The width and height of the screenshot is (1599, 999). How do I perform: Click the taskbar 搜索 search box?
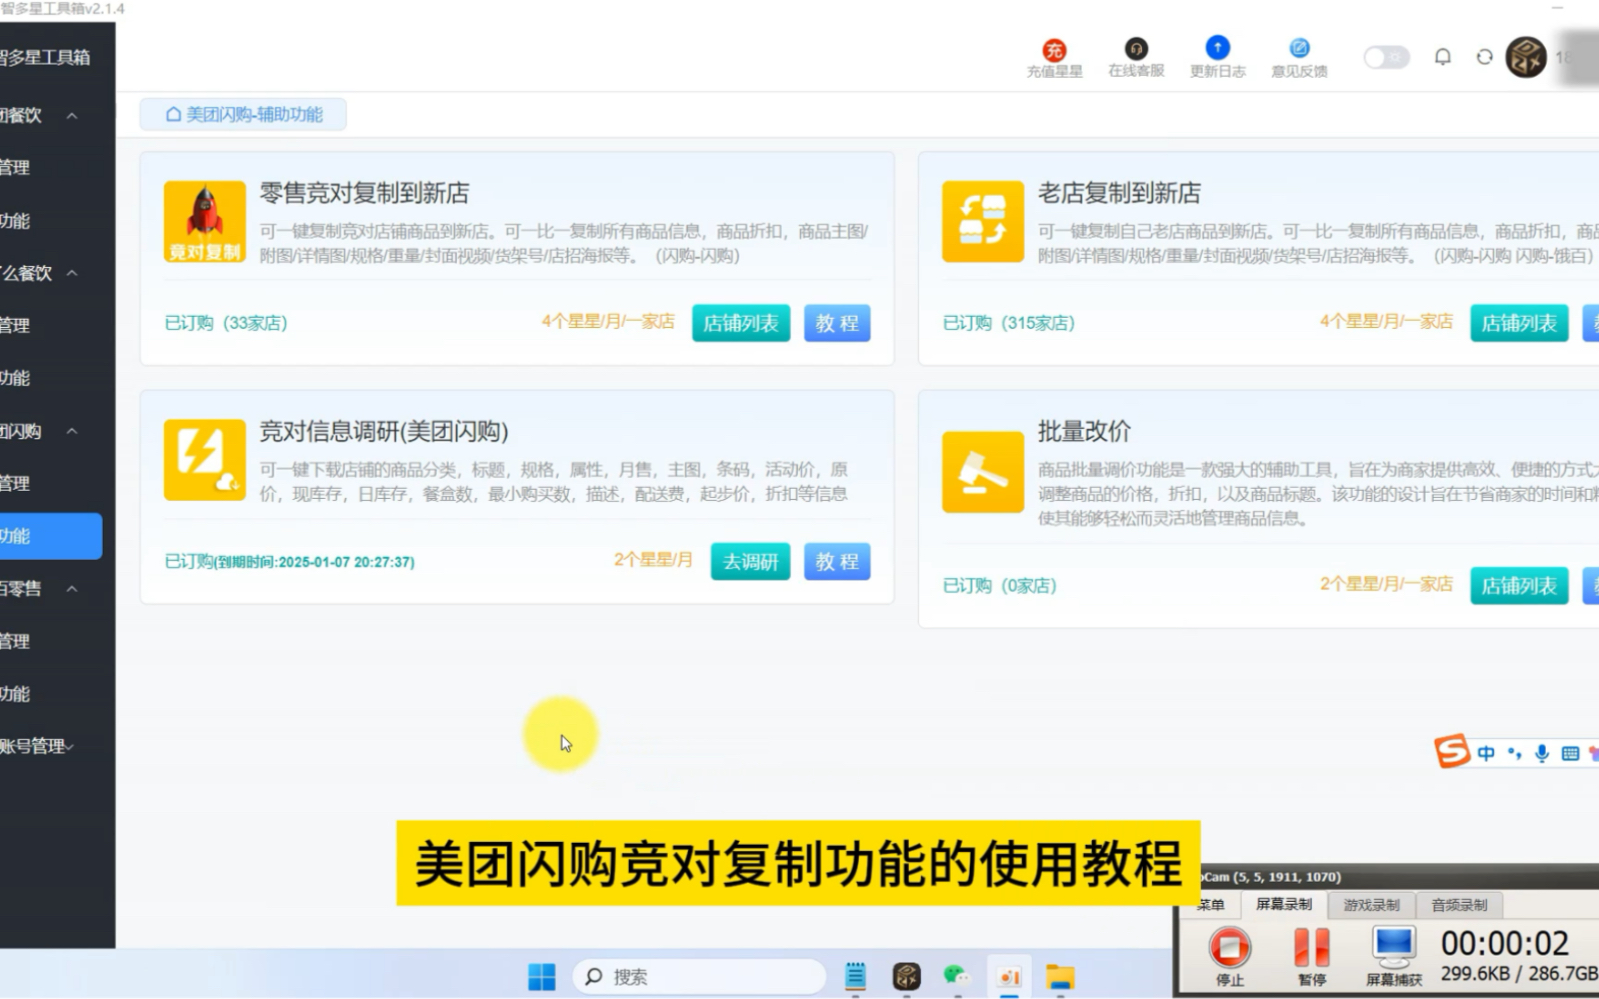[698, 976]
